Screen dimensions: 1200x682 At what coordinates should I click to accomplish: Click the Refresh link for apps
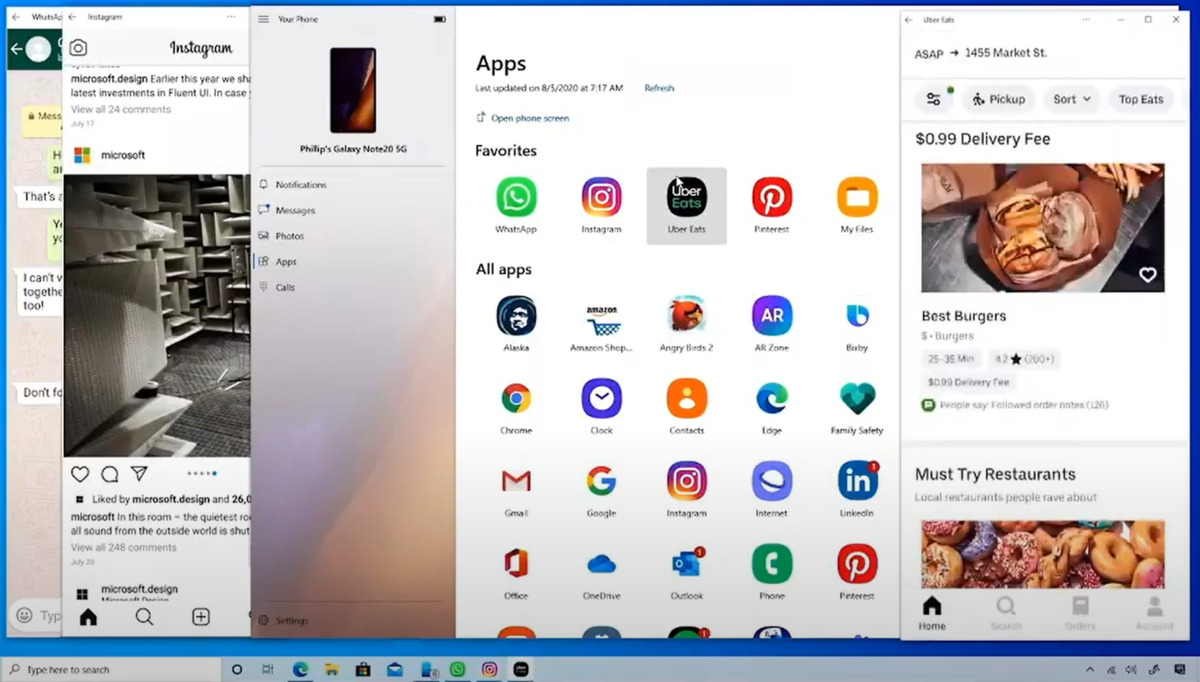[x=659, y=88]
